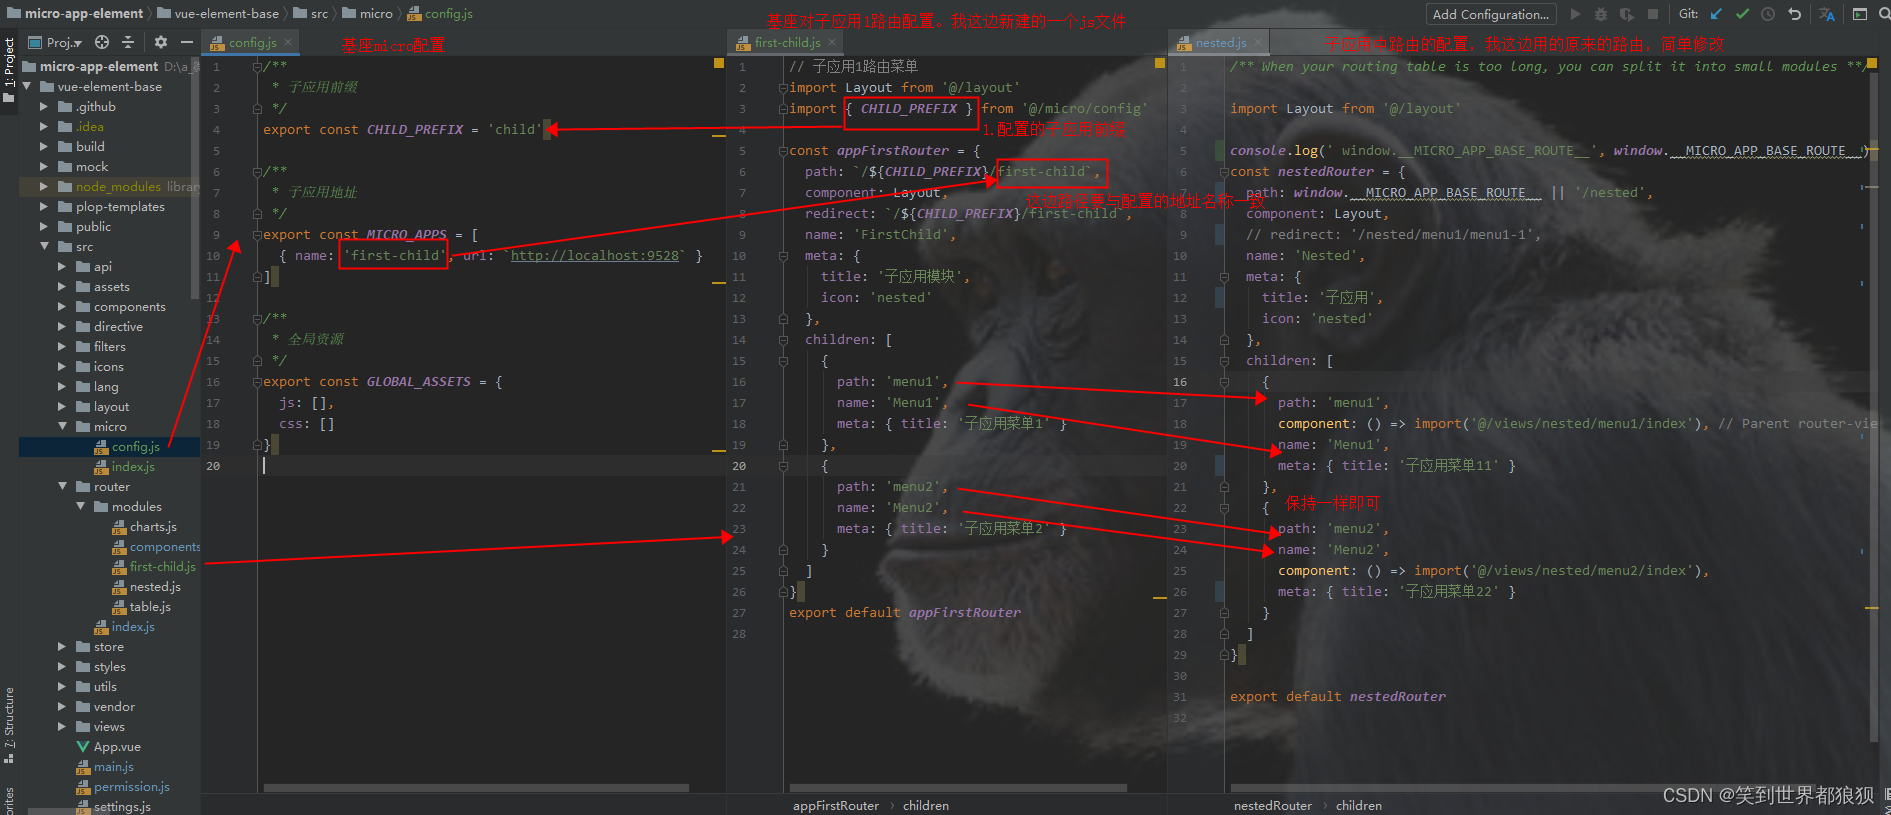Click the Run (play) toolbar icon
The image size is (1891, 815).
pos(1576,14)
